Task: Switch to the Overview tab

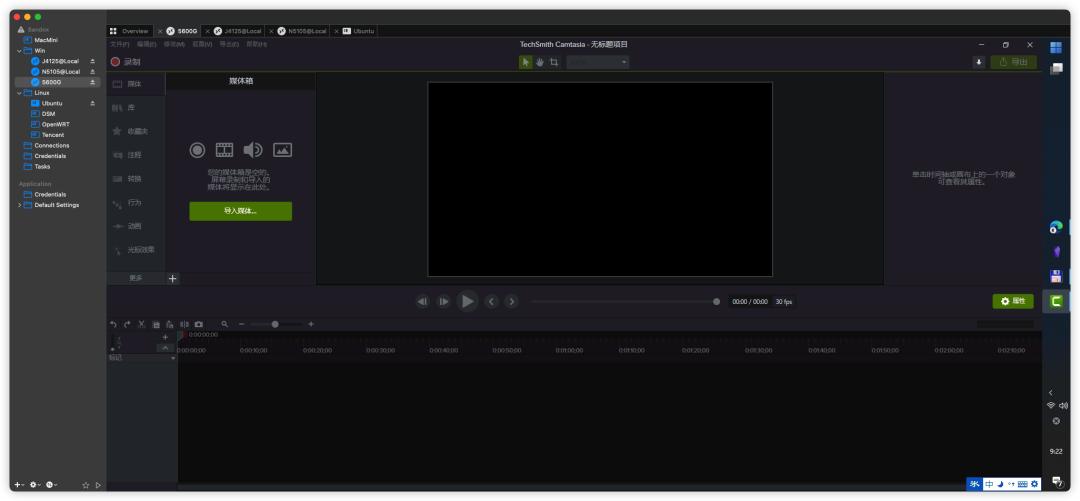Action: click(130, 31)
